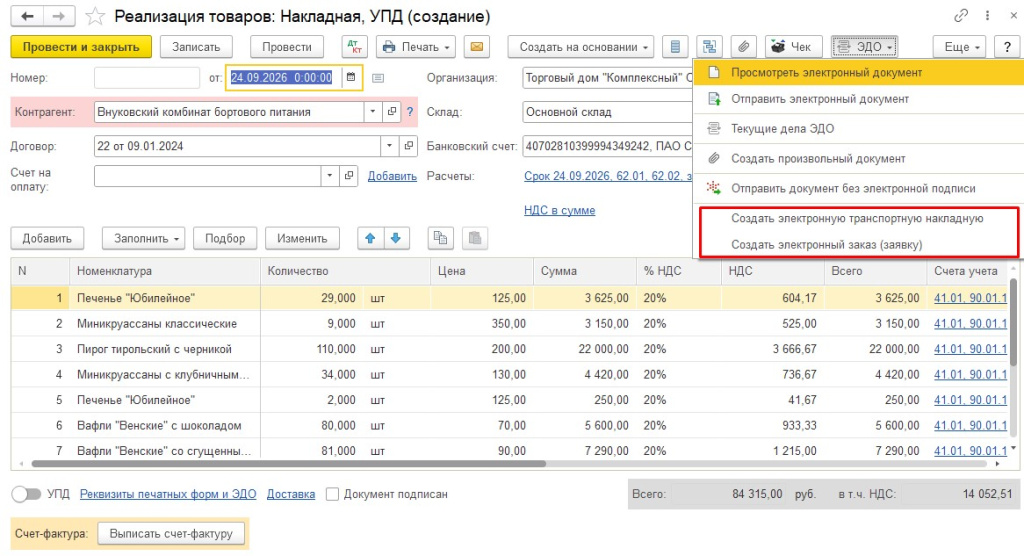
Task: Expand Счет на оплату dropdown arrow
Action: [x=330, y=176]
